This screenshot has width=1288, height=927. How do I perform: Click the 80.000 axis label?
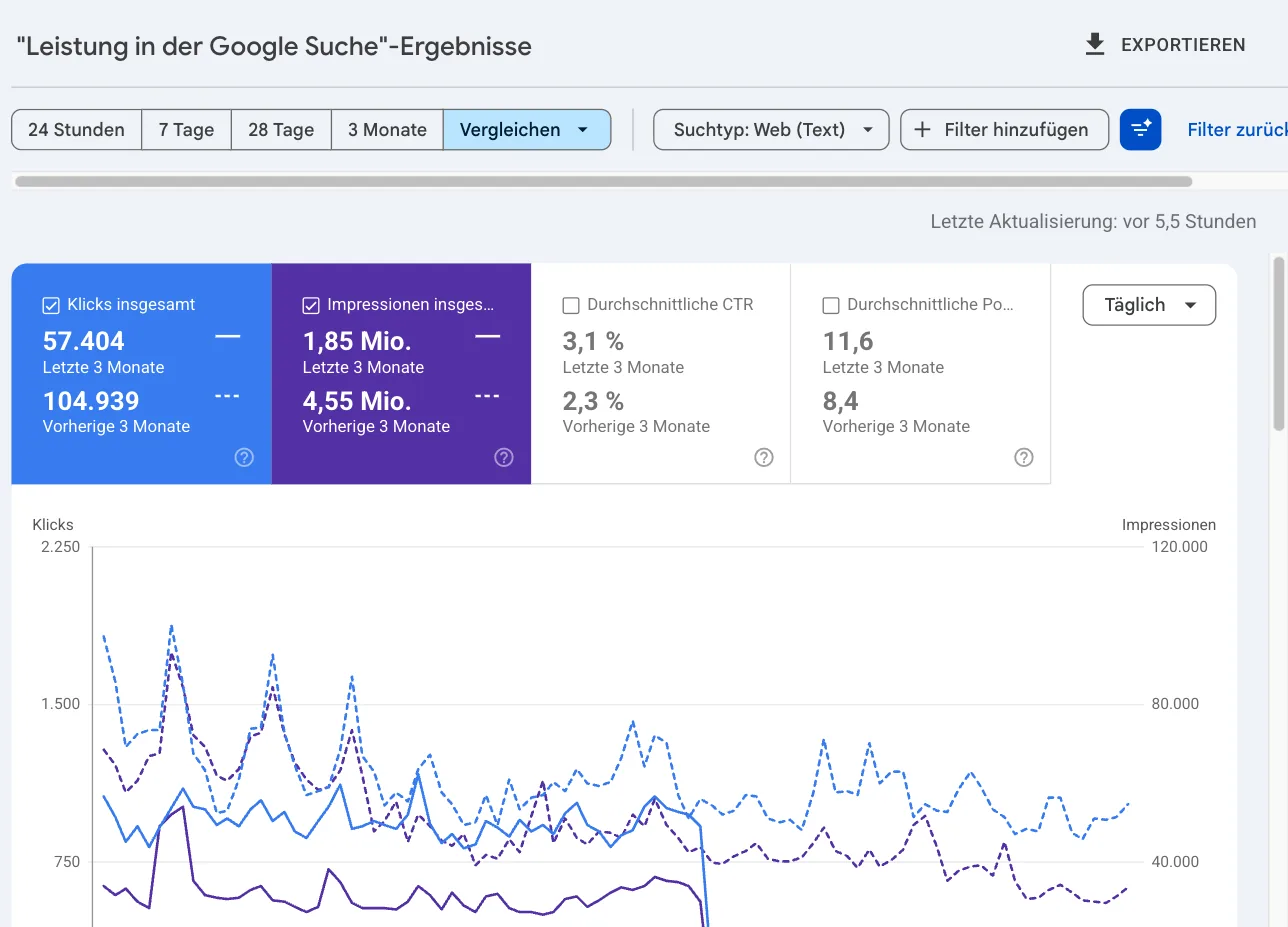(x=1175, y=704)
